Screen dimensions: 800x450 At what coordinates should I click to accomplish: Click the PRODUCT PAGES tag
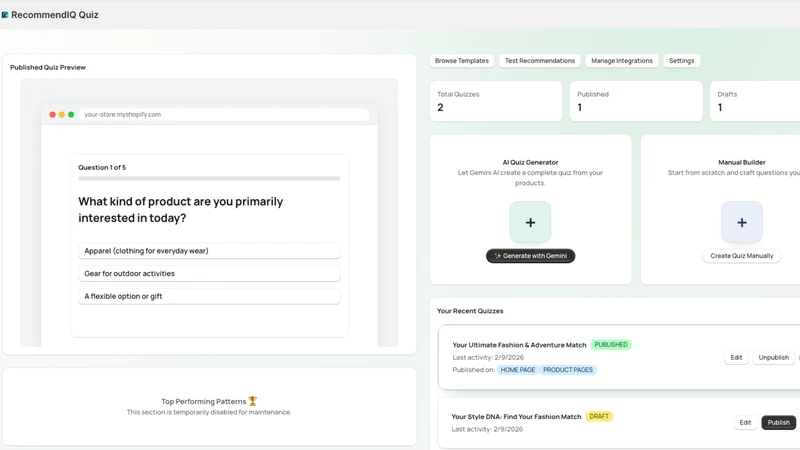[x=568, y=370]
